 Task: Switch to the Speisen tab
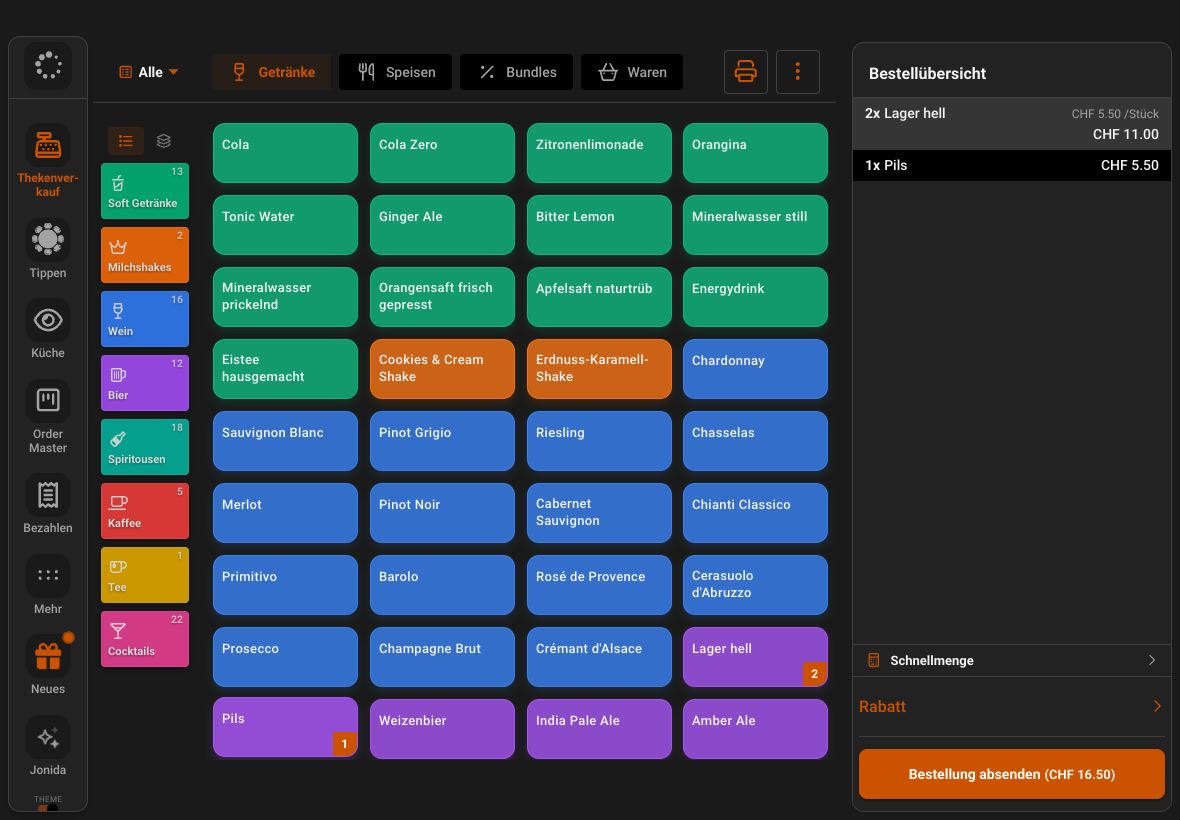(396, 72)
